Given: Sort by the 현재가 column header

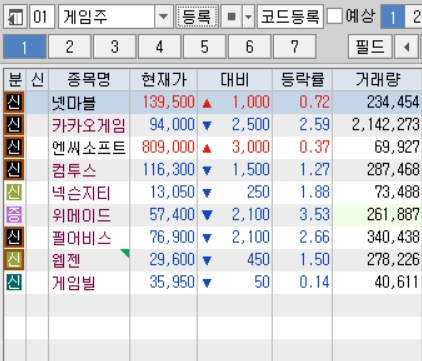Looking at the screenshot, I should (164, 80).
